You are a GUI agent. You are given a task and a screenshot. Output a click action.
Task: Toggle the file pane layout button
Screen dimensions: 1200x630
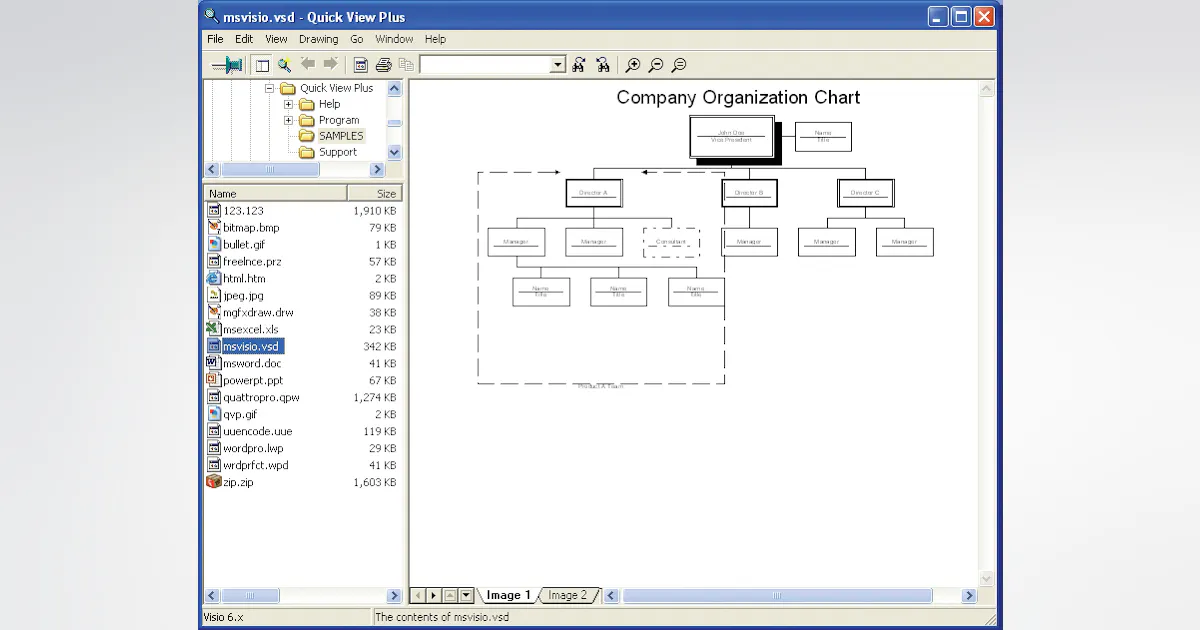262,65
